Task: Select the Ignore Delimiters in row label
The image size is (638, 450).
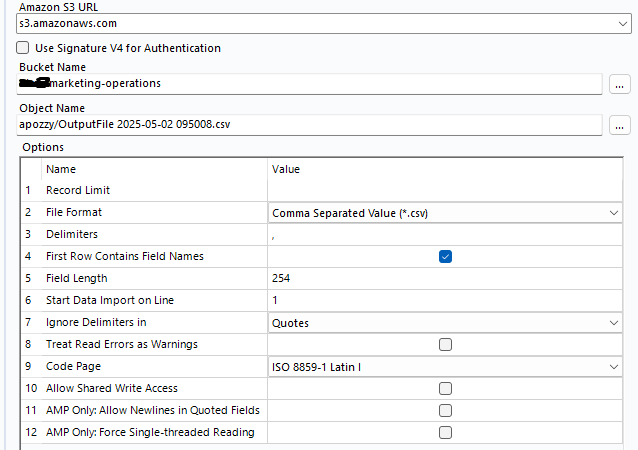Action: tap(96, 322)
